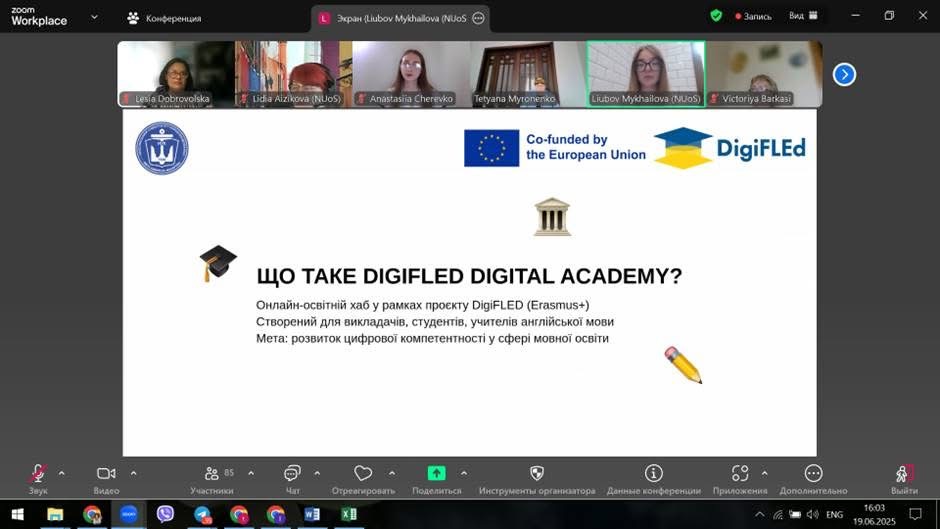This screenshot has height=529, width=940.
Task: Open Microsoft Word from taskbar
Action: (x=312, y=515)
